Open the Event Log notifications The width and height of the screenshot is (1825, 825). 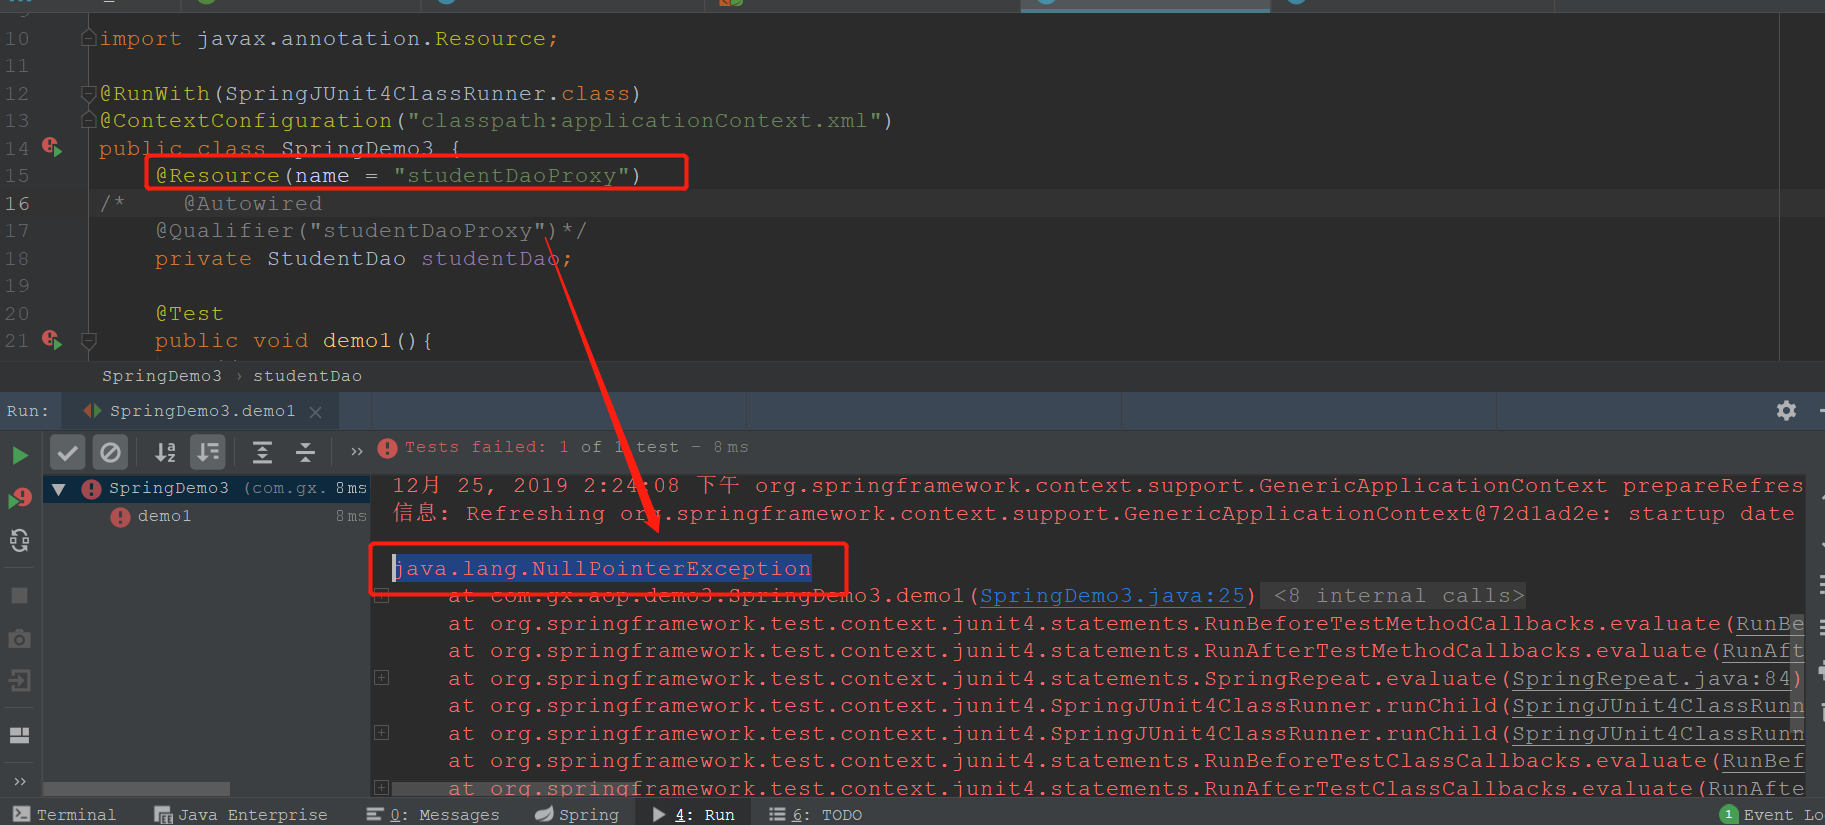coord(1772,815)
